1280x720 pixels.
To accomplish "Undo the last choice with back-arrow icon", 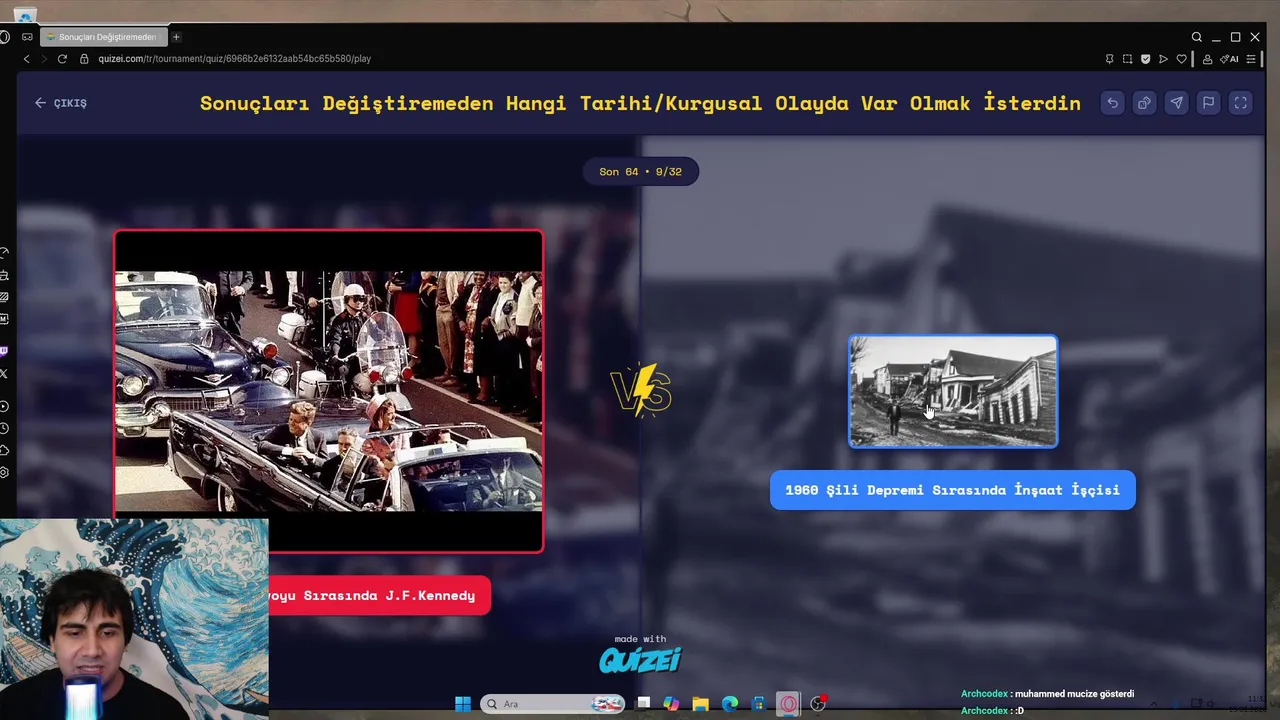I will (1112, 103).
